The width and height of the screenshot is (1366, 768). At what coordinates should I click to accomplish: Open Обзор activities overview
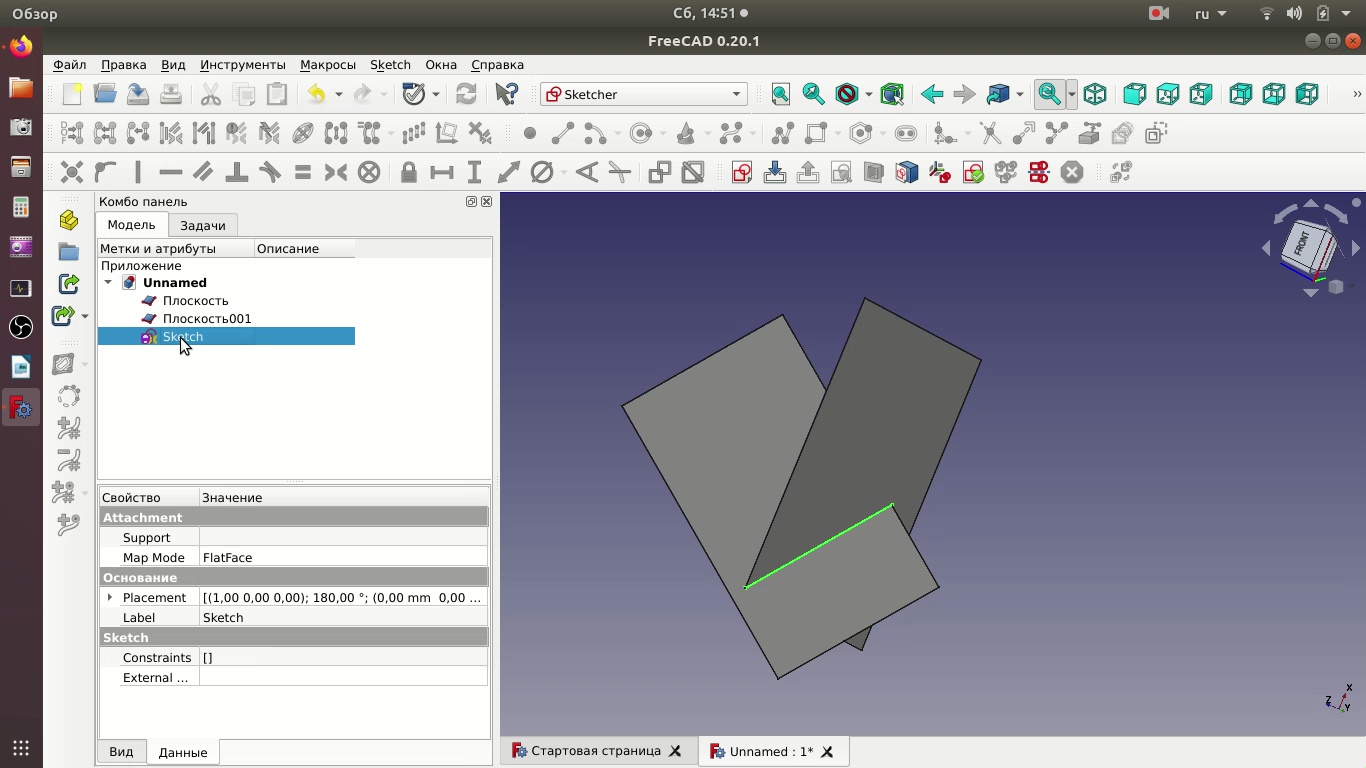[35, 13]
